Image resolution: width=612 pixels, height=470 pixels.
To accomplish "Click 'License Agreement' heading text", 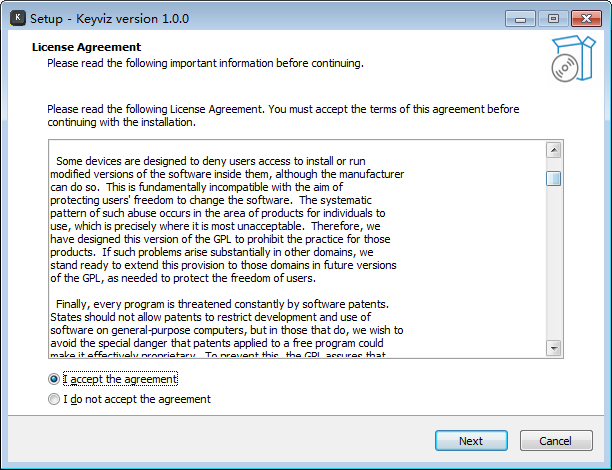I will point(86,47).
